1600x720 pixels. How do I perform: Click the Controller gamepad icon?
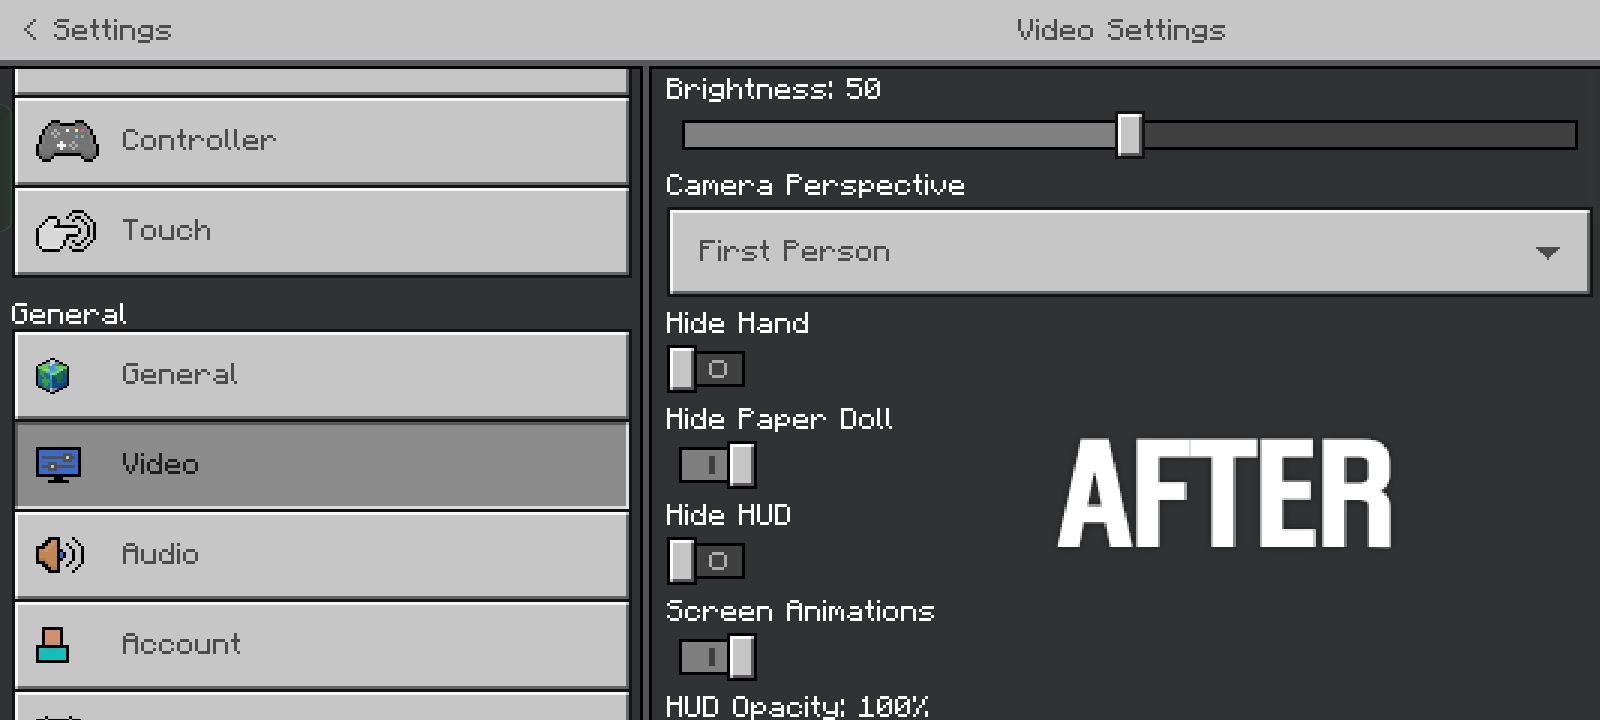coord(67,141)
